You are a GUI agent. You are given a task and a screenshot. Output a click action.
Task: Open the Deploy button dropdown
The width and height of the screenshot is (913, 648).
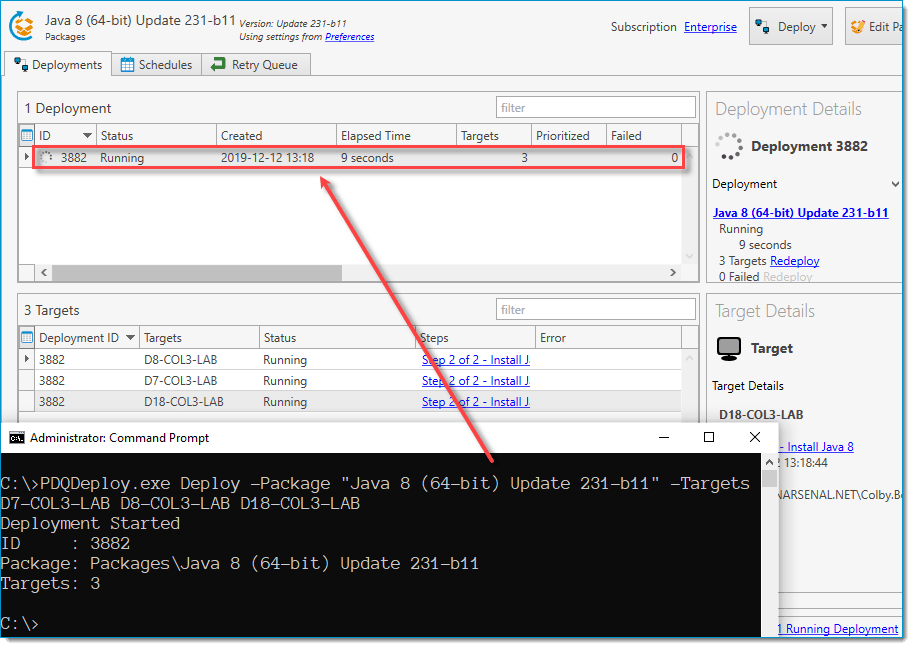tap(822, 26)
